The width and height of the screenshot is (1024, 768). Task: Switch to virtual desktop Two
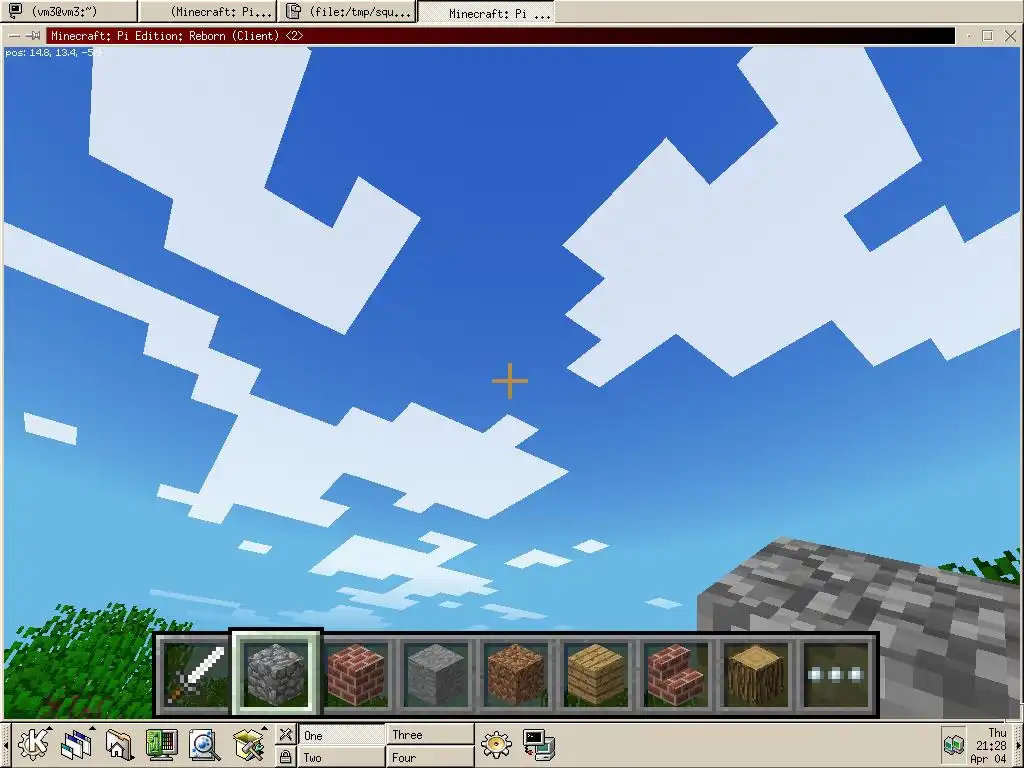342,757
